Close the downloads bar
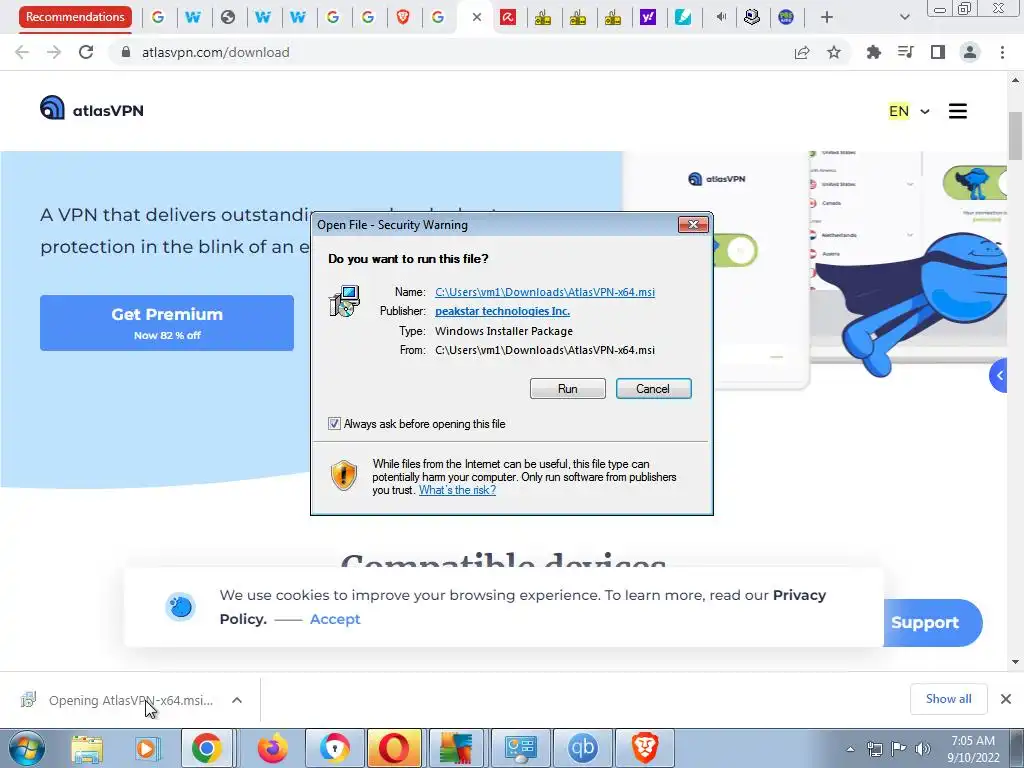 tap(1006, 699)
